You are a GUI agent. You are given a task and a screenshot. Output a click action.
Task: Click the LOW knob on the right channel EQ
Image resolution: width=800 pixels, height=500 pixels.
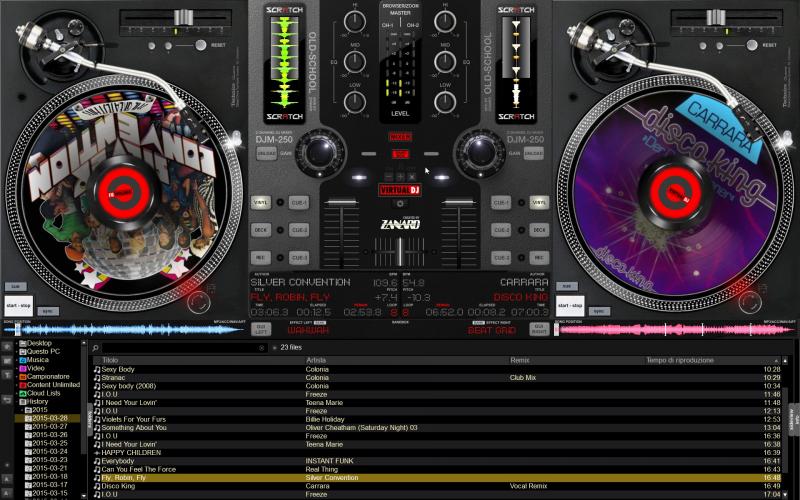445,102
